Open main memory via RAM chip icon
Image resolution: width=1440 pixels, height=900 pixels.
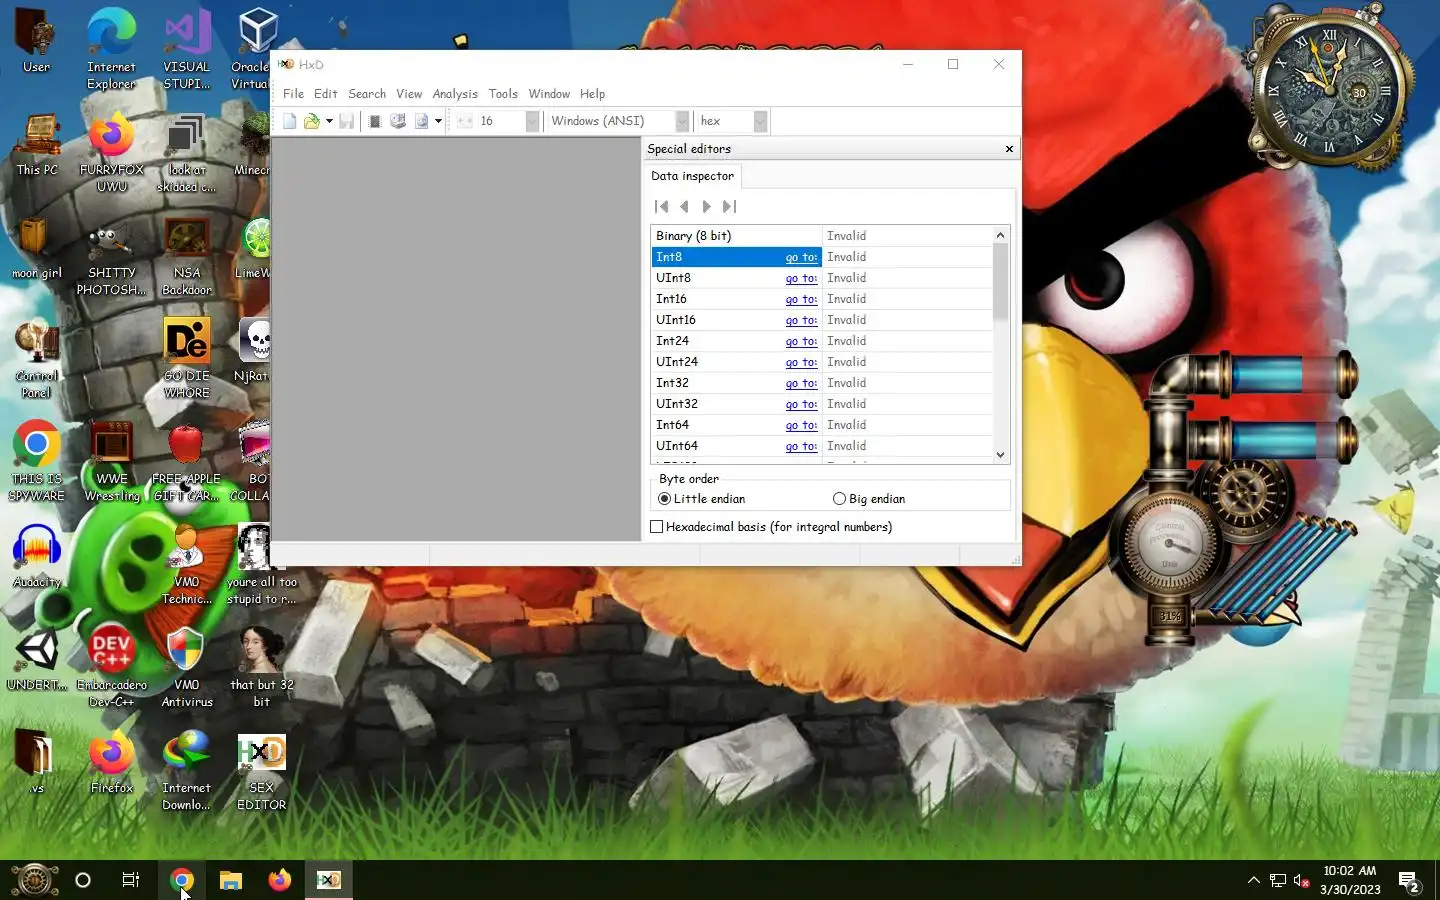[374, 121]
